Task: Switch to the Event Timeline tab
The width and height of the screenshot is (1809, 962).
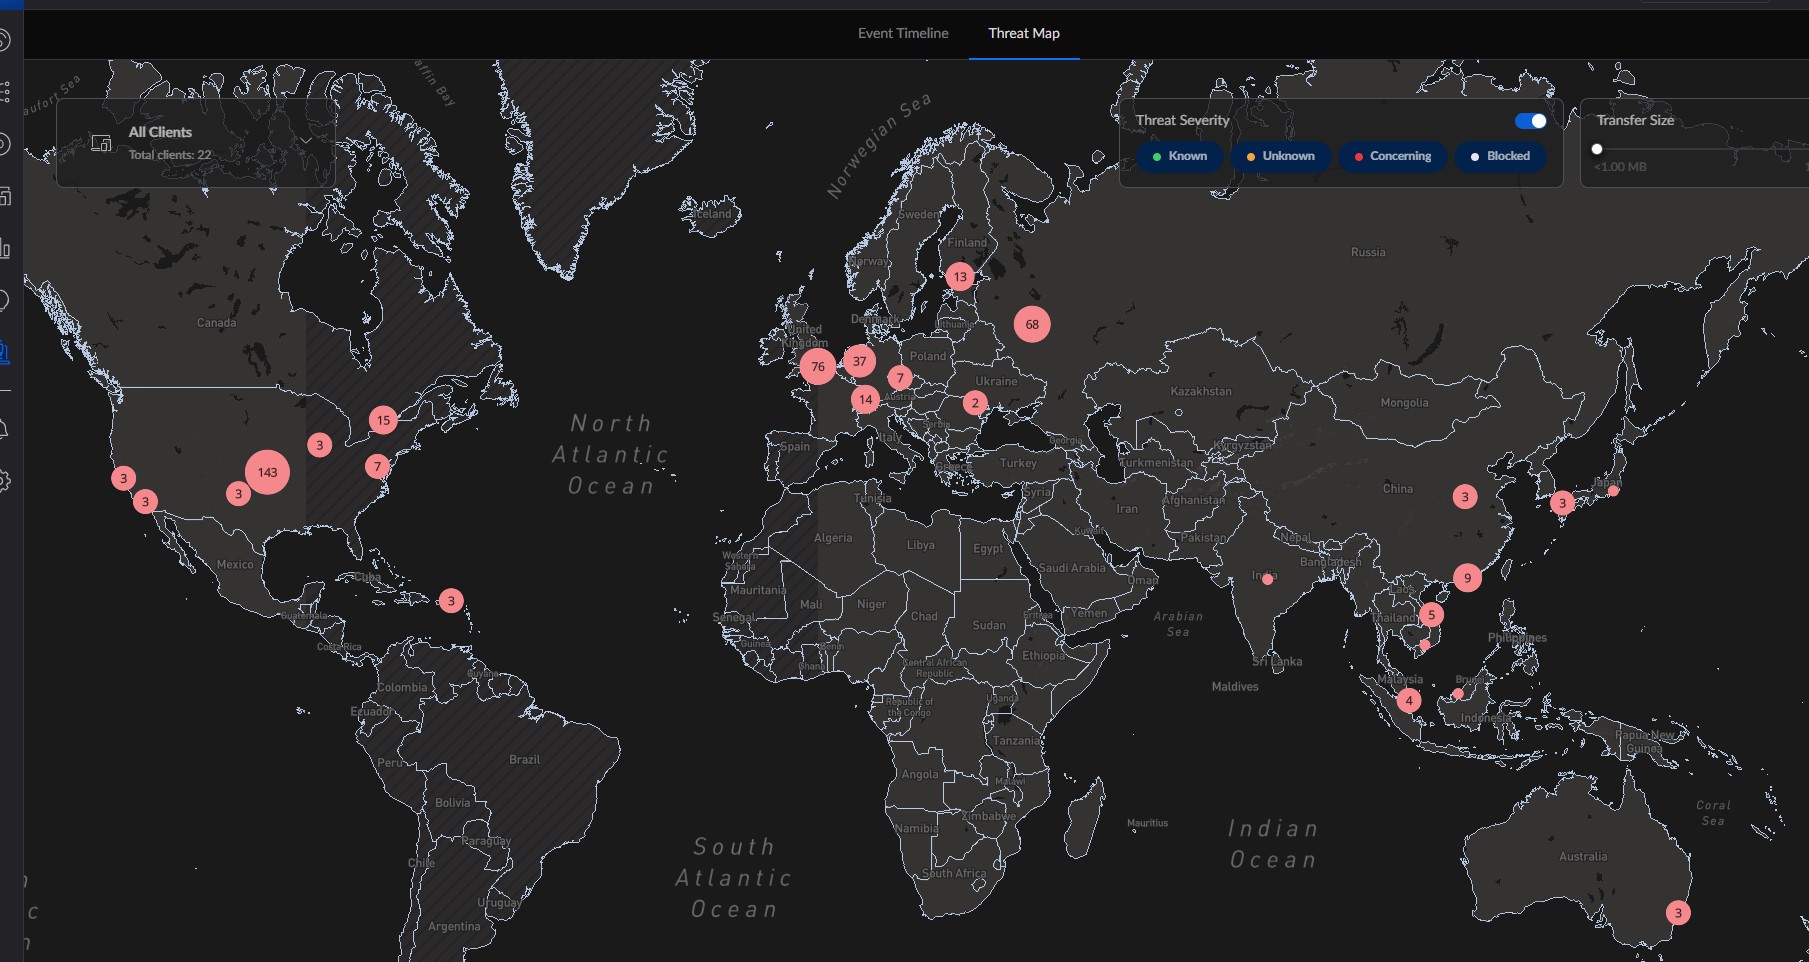Action: click(x=903, y=33)
